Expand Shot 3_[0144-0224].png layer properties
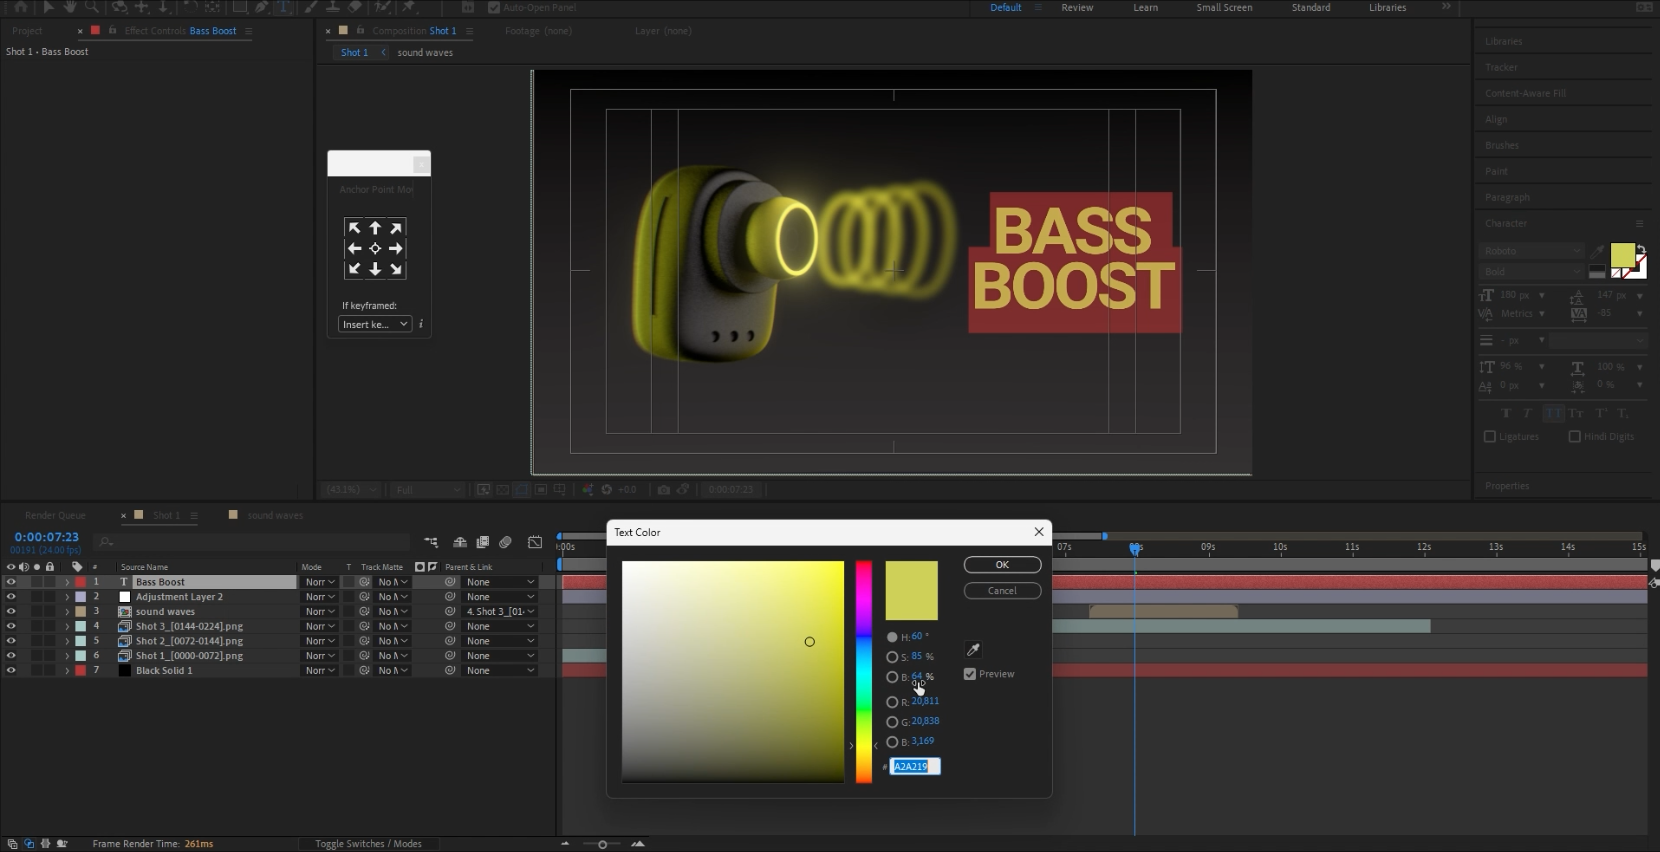The width and height of the screenshot is (1660, 852). pyautogui.click(x=67, y=626)
